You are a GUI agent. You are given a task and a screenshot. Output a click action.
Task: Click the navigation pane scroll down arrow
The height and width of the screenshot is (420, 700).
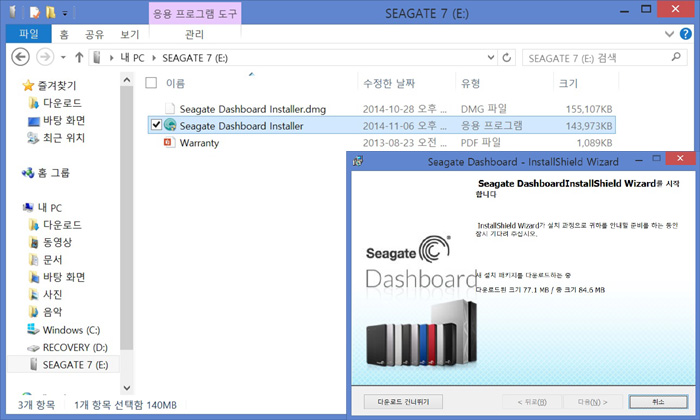(127, 387)
